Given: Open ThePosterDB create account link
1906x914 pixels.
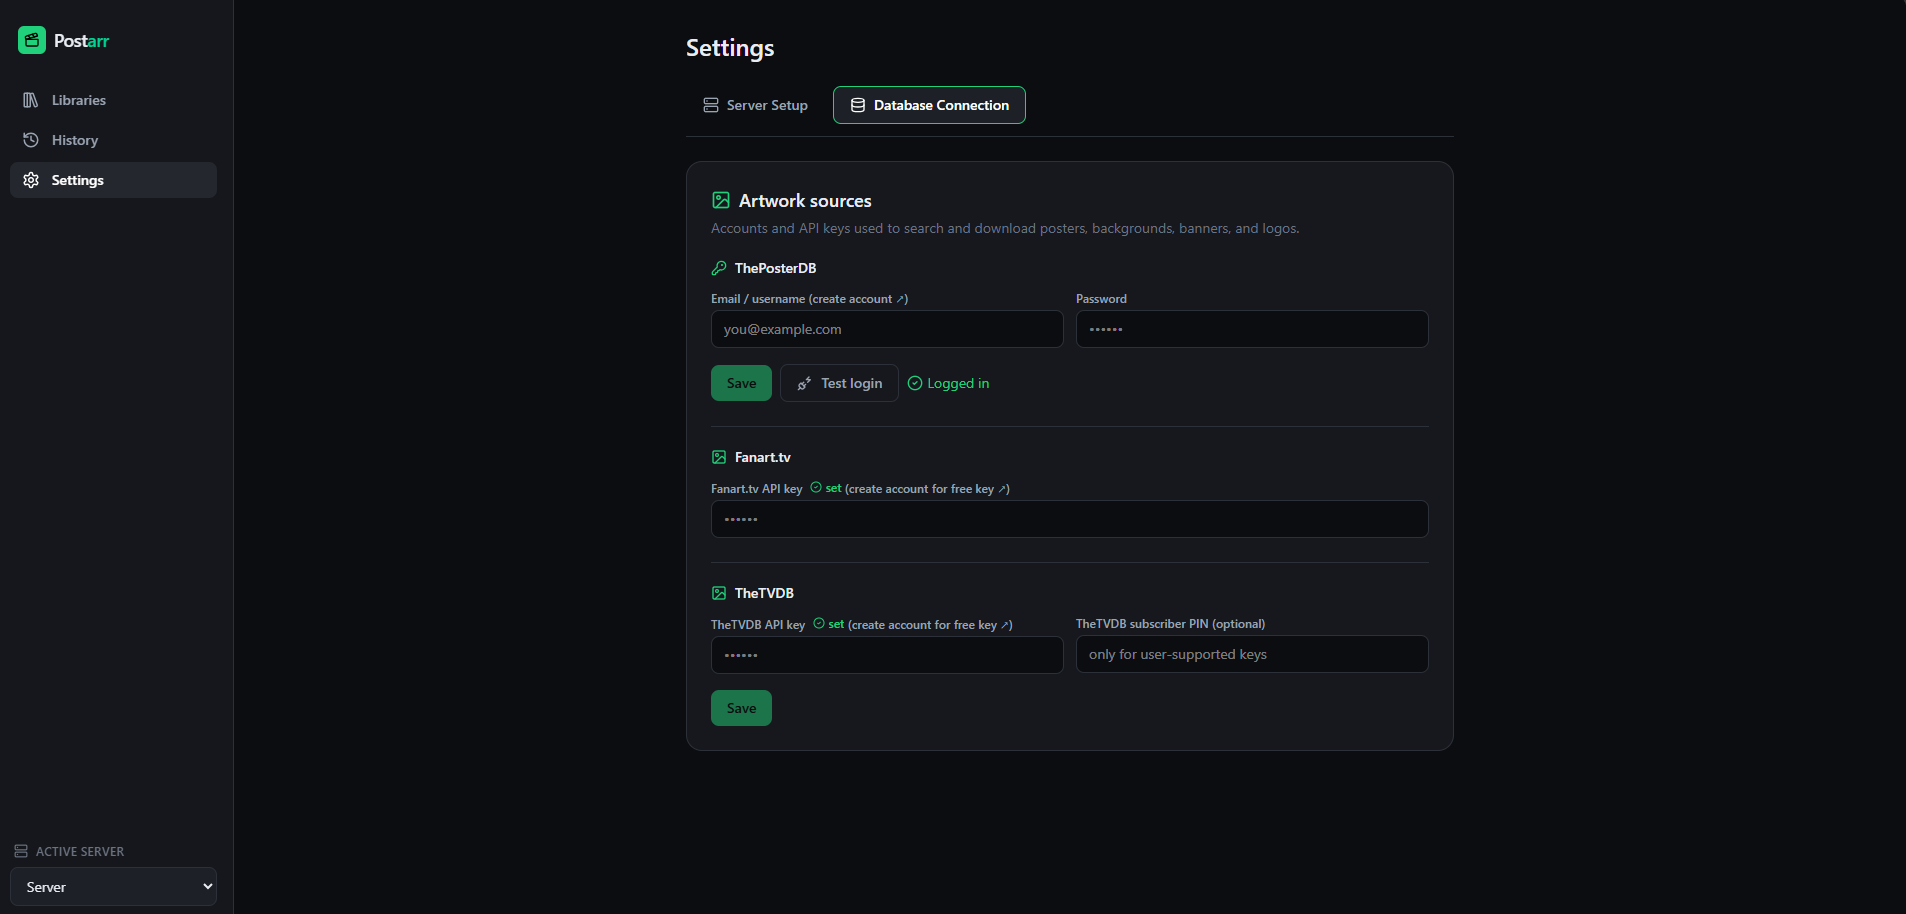Looking at the screenshot, I should click(859, 299).
